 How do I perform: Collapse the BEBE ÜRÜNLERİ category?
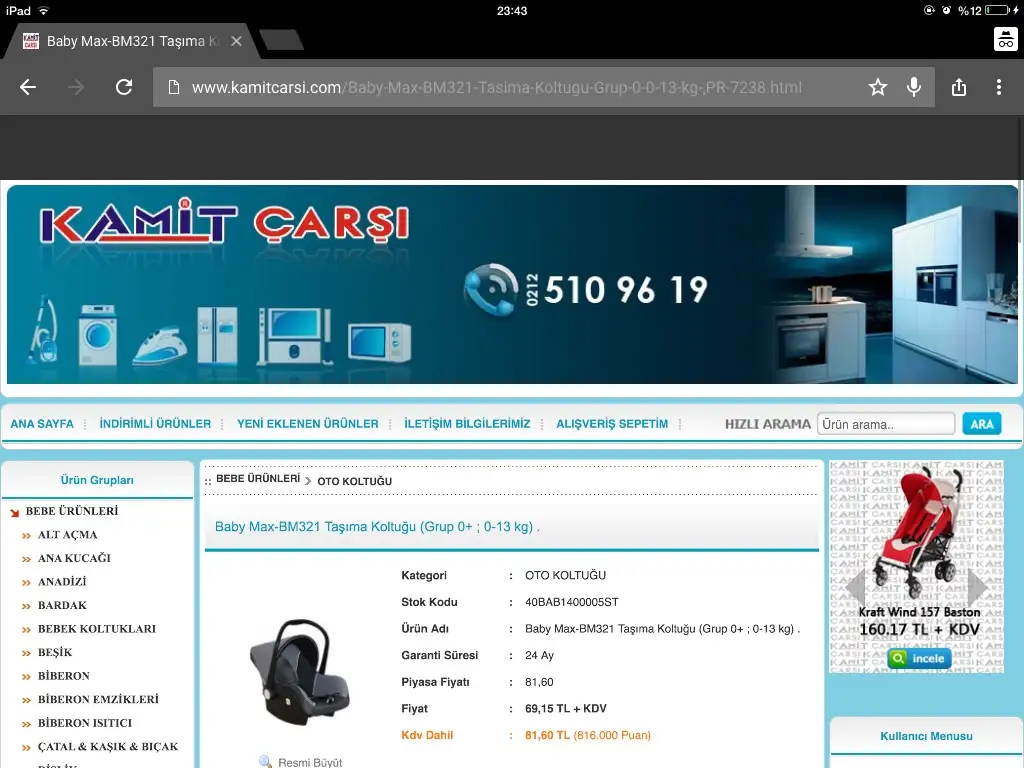tap(72, 511)
